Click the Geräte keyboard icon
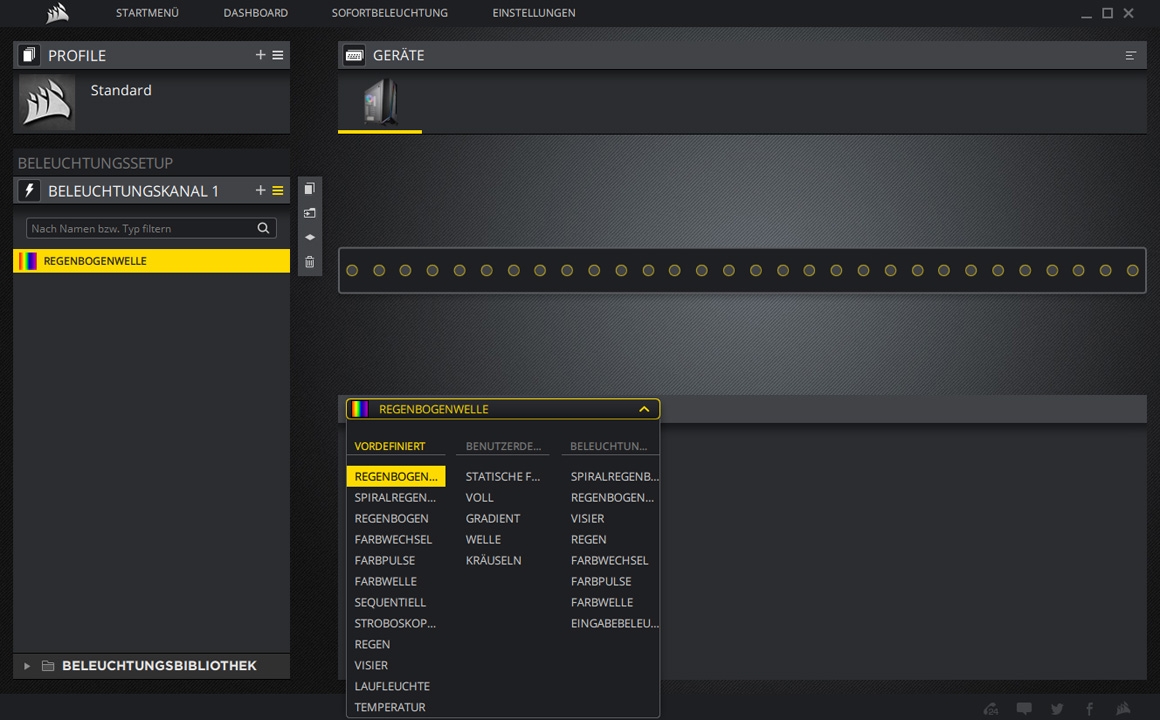The image size is (1160, 720). (354, 55)
